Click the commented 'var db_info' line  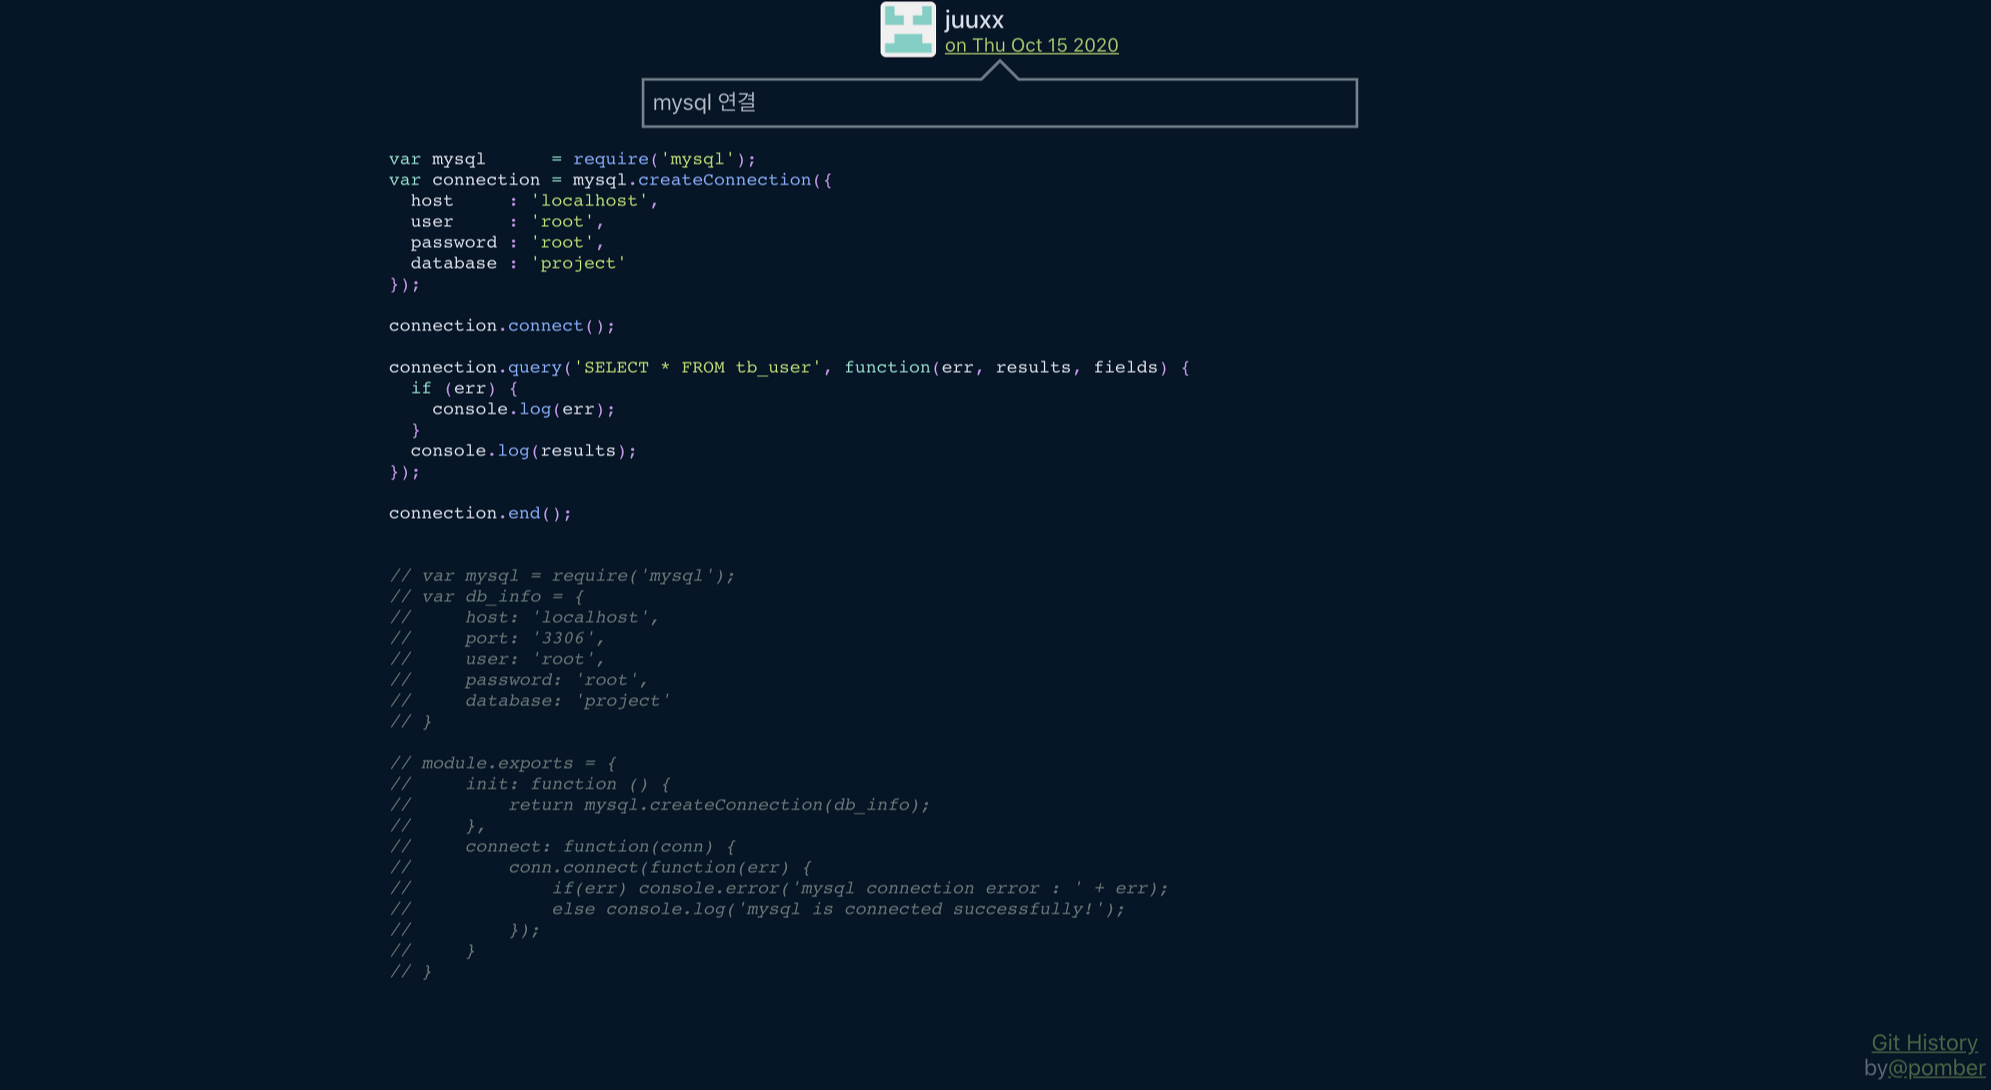point(487,597)
